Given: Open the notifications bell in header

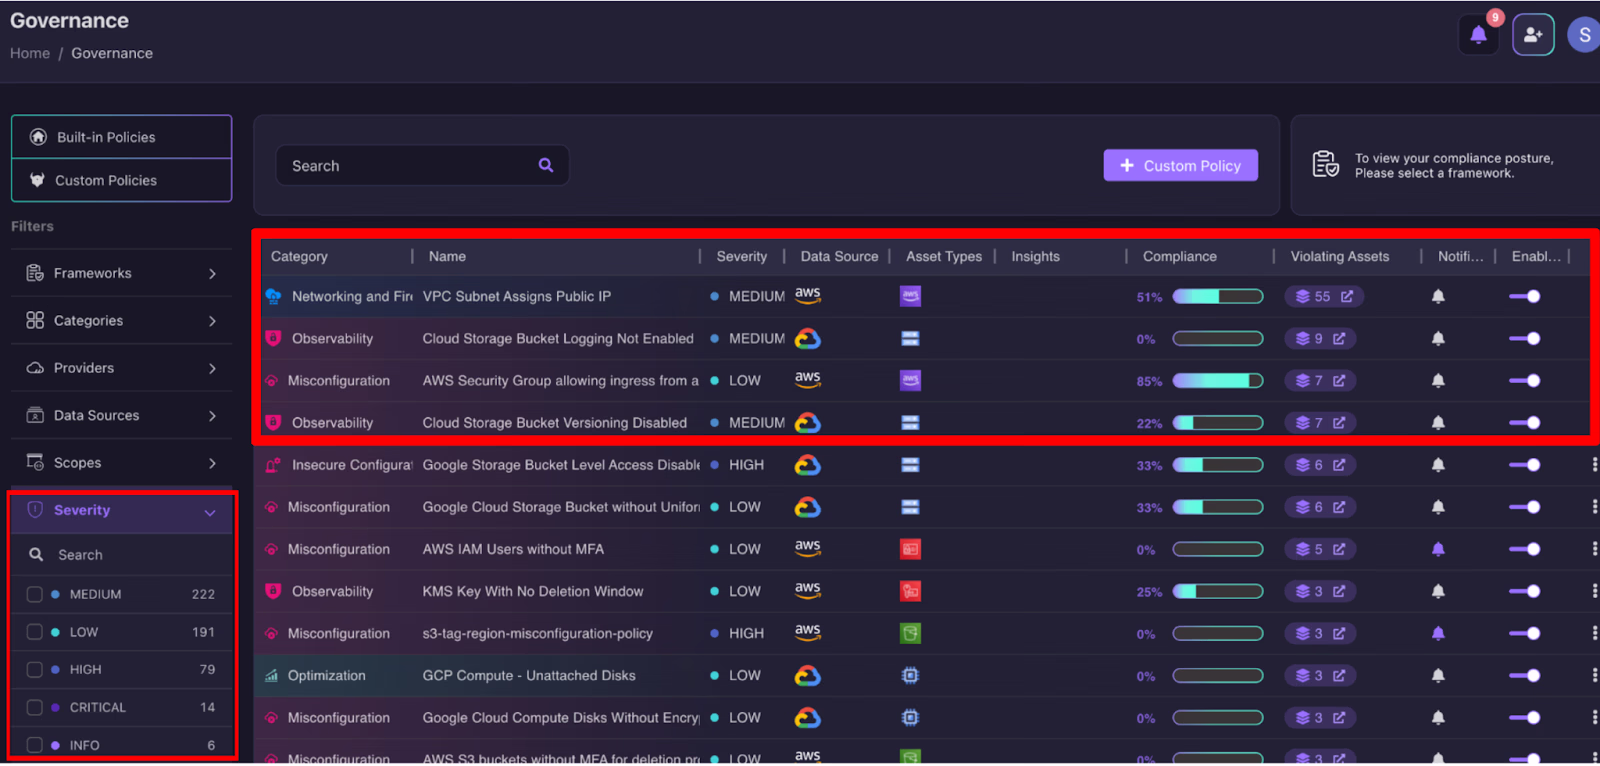Looking at the screenshot, I should click(x=1478, y=35).
